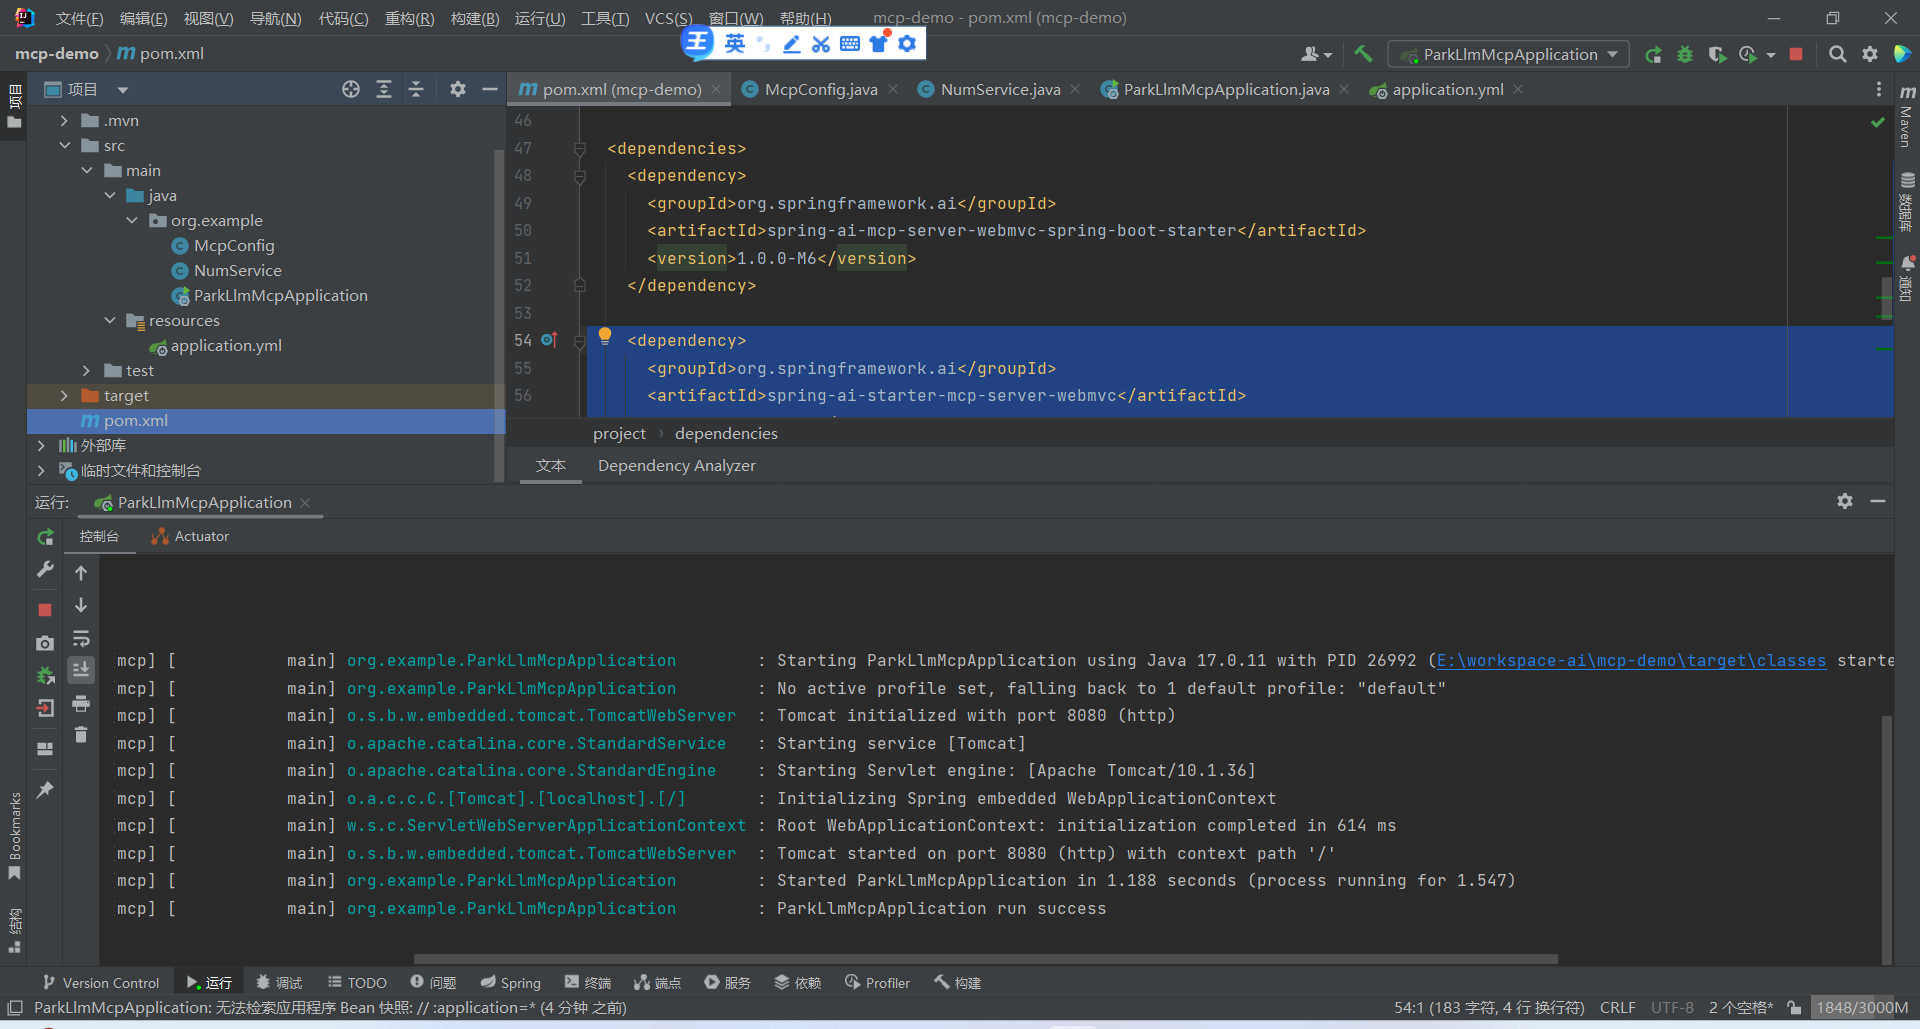The image size is (1920, 1029).
Task: Close the pom.xml (mcp-demo) editor tab
Action: tap(716, 89)
